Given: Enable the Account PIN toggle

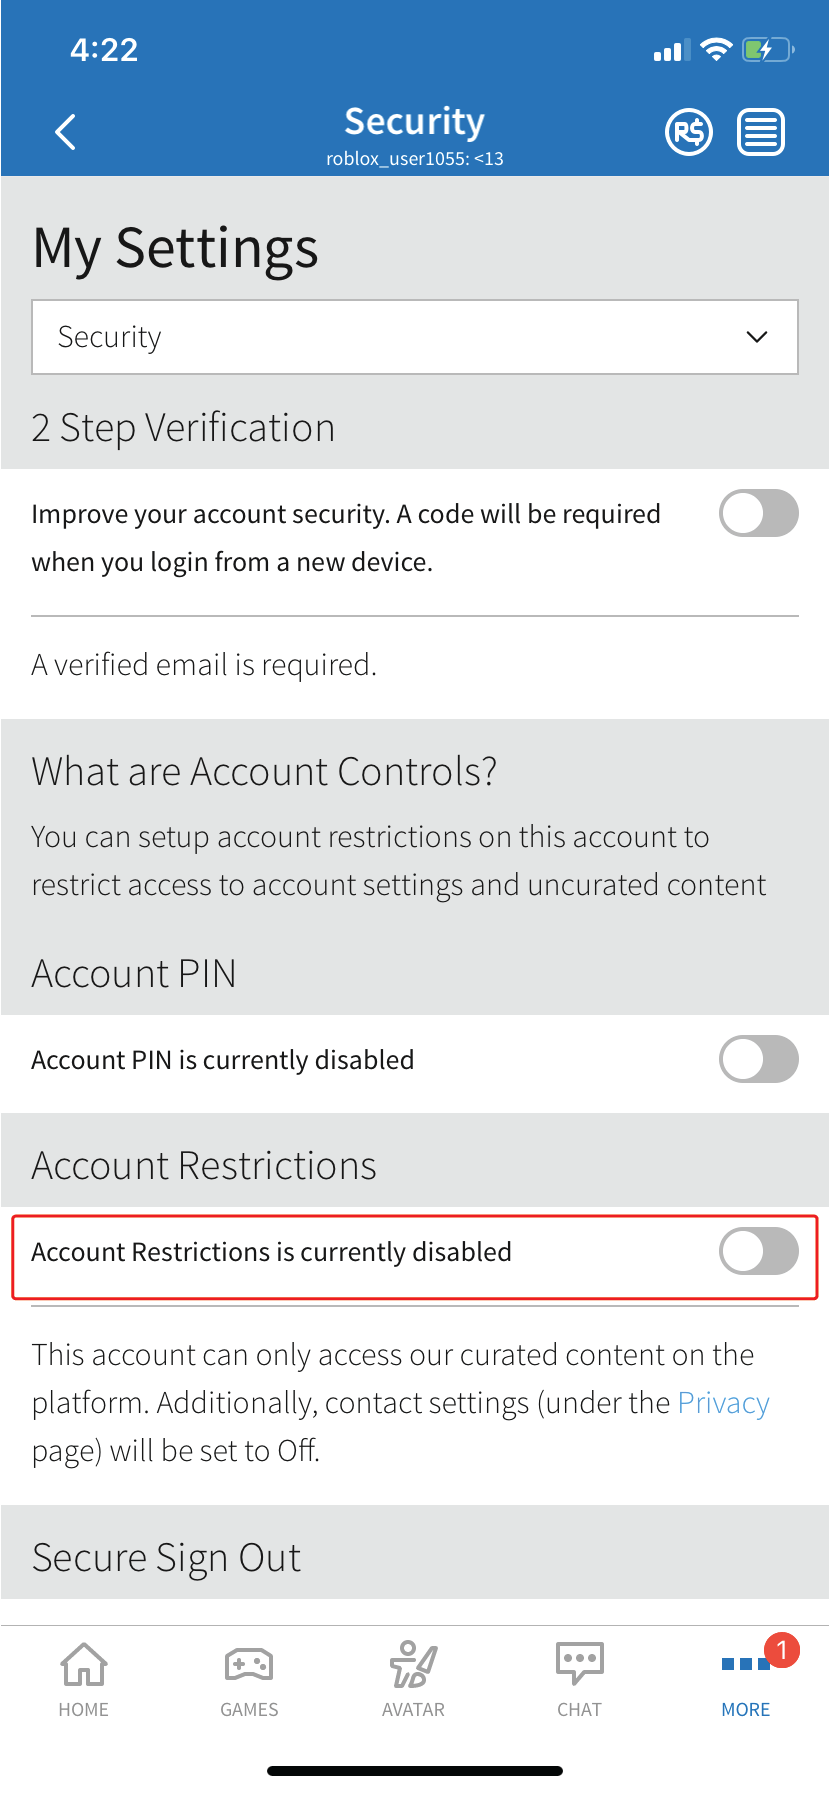Looking at the screenshot, I should [x=758, y=1059].
